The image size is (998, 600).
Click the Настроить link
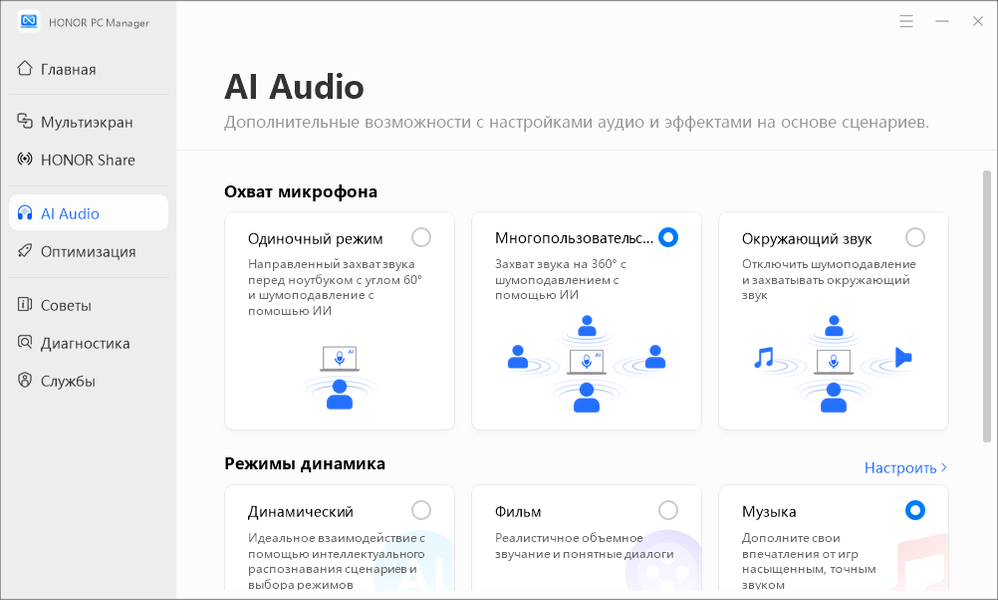tap(905, 468)
